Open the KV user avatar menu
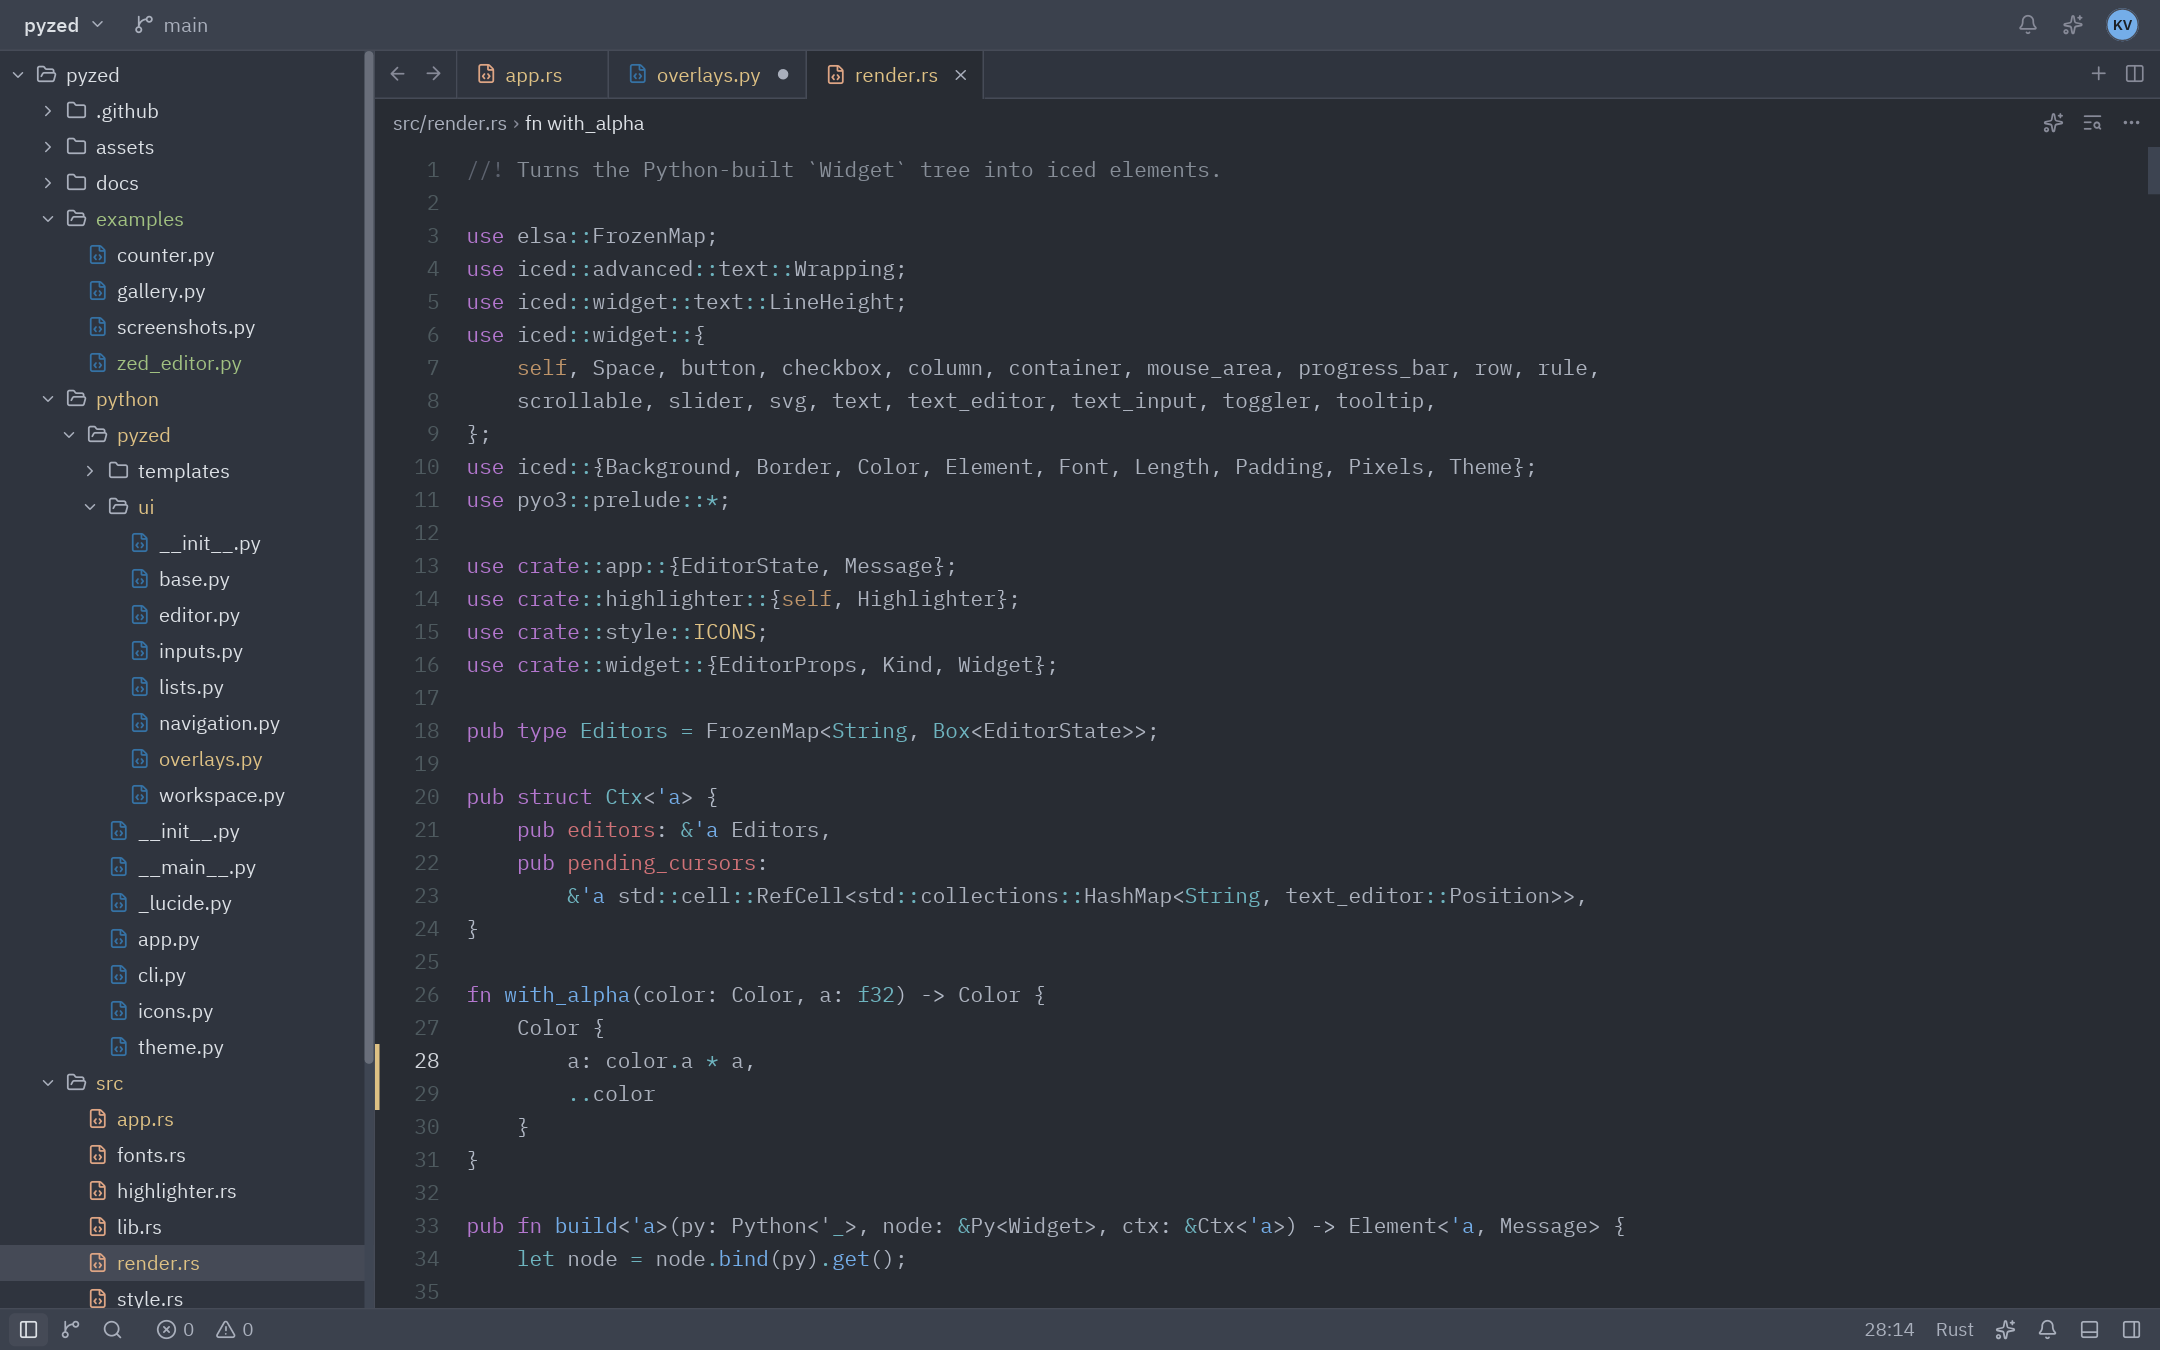The height and width of the screenshot is (1350, 2160). [x=2122, y=25]
